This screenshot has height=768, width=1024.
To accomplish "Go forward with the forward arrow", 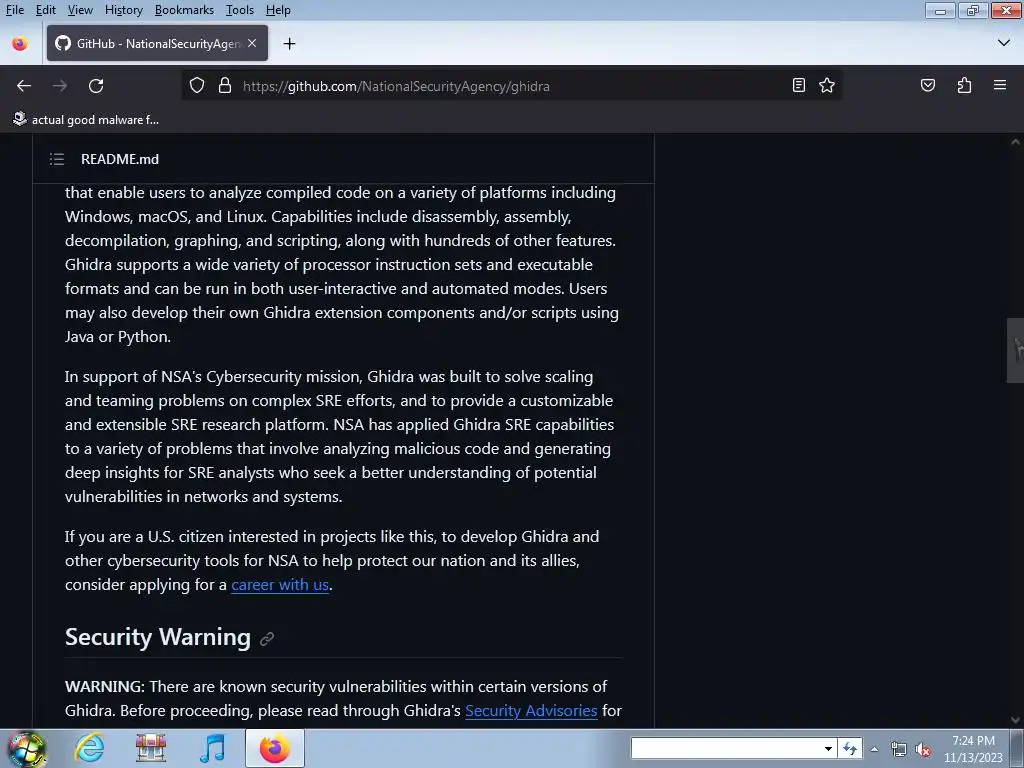I will tap(60, 86).
